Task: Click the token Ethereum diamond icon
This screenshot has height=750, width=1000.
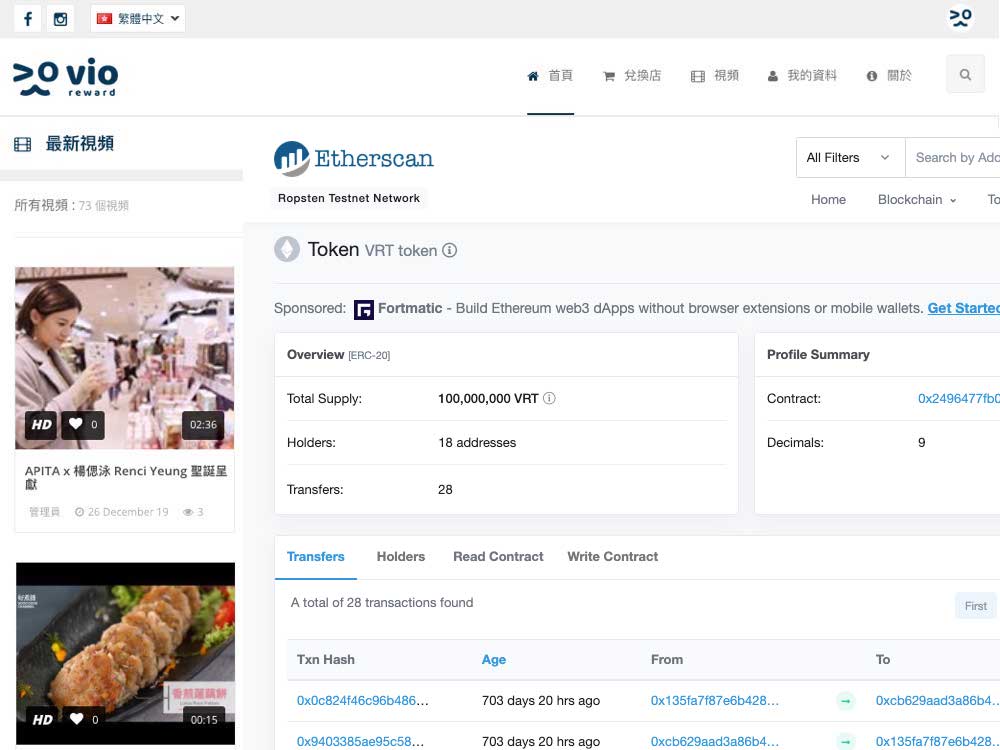Action: coord(287,249)
